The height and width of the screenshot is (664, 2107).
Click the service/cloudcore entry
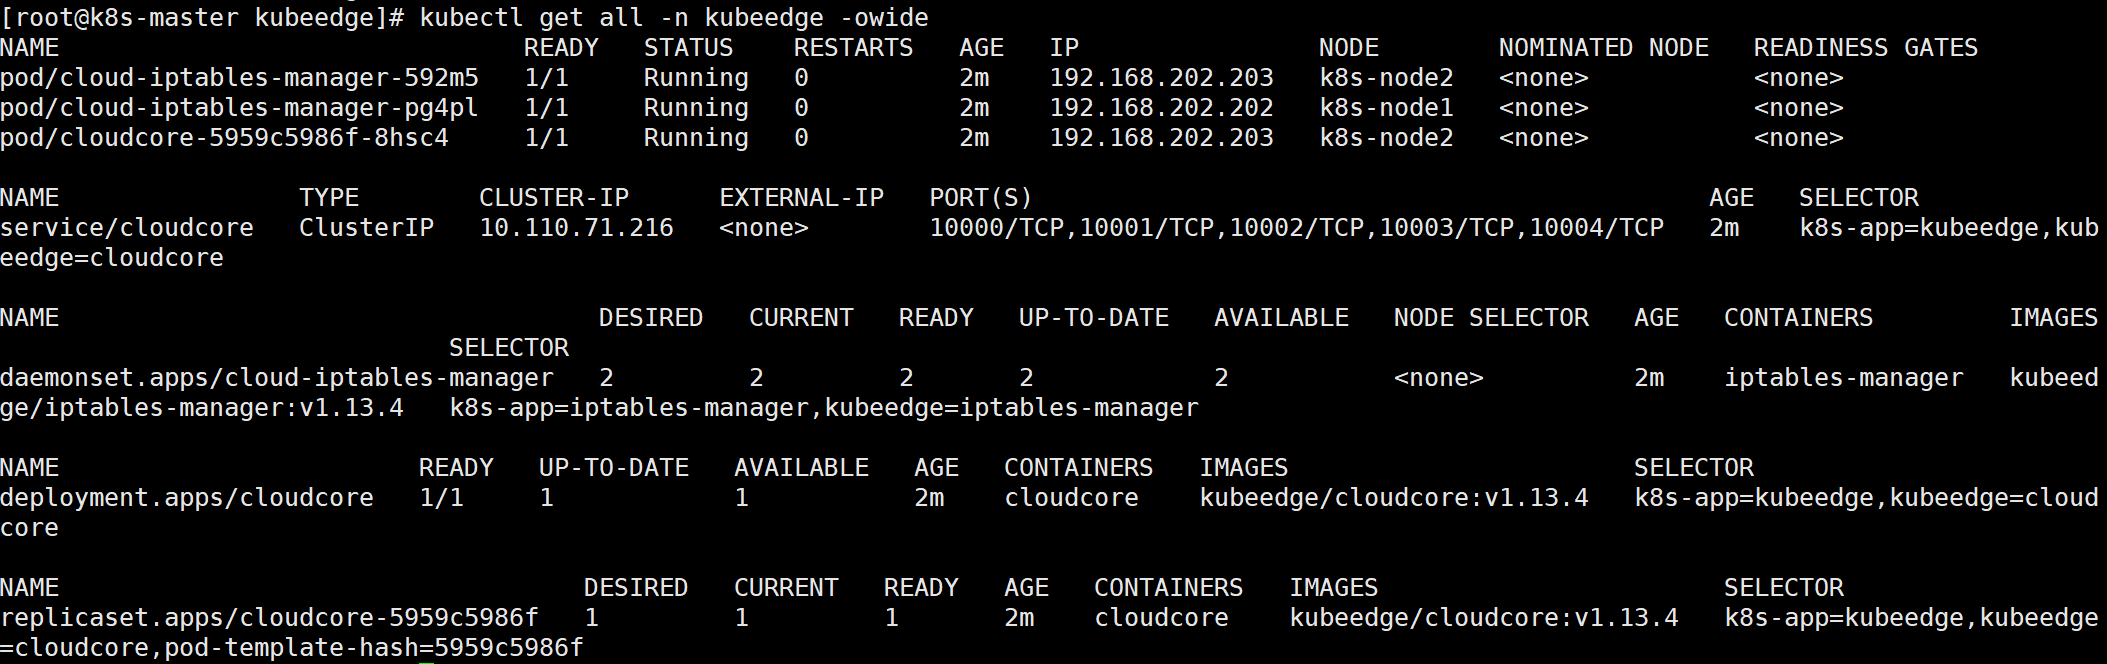click(x=127, y=228)
